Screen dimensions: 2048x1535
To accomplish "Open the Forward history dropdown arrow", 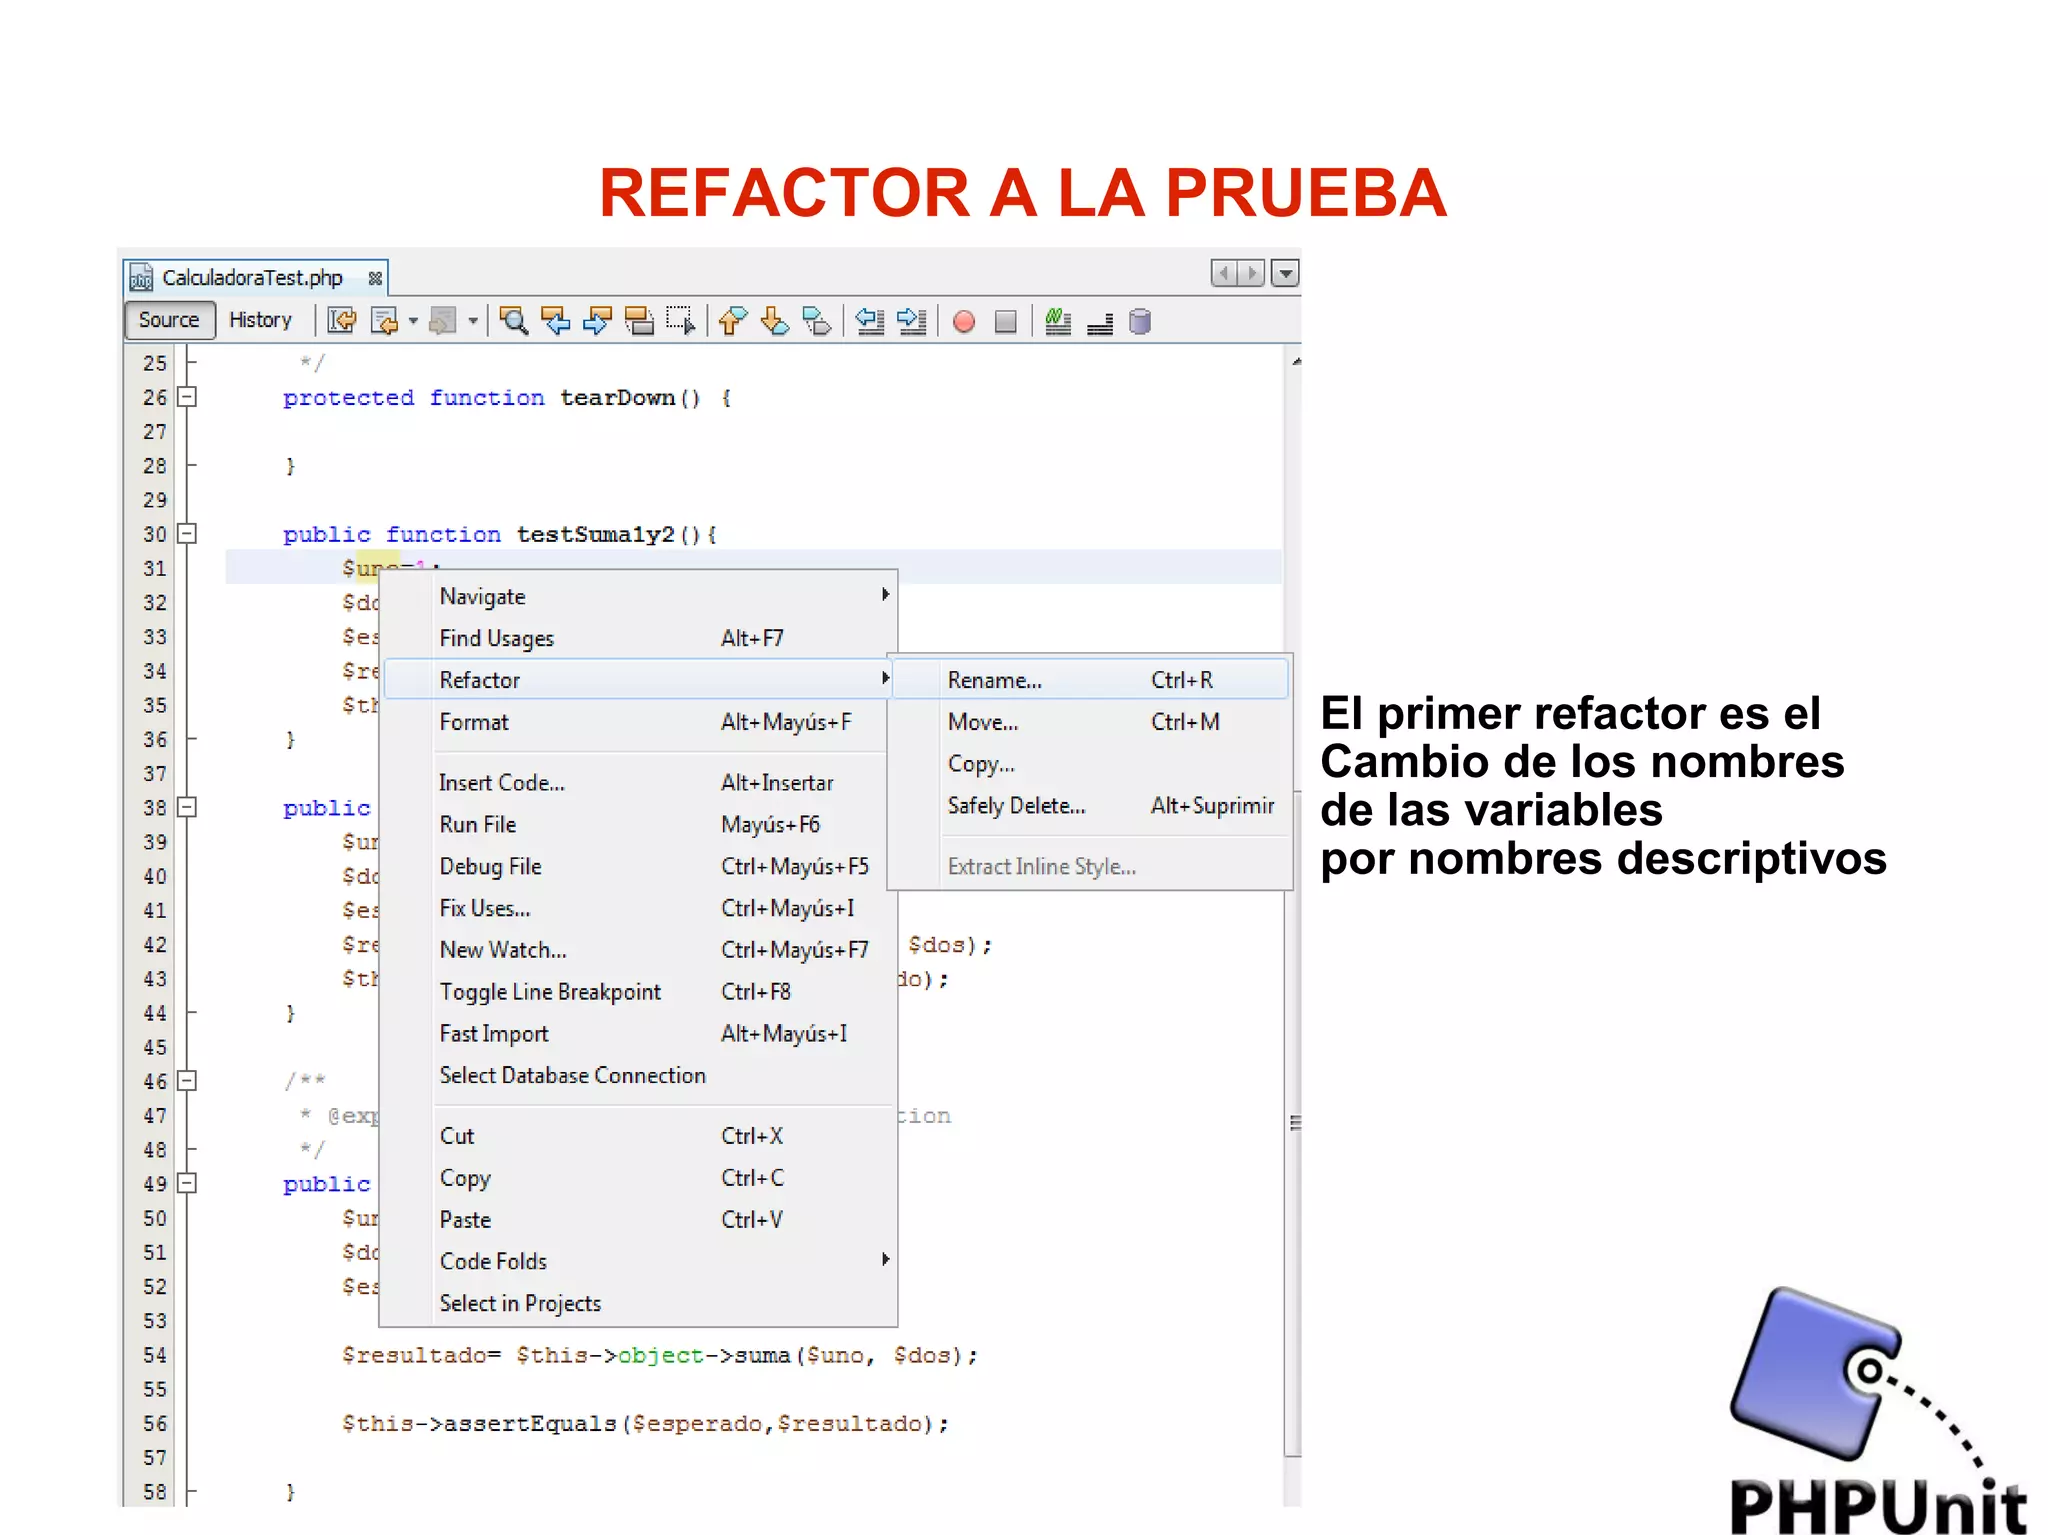I will point(472,321).
